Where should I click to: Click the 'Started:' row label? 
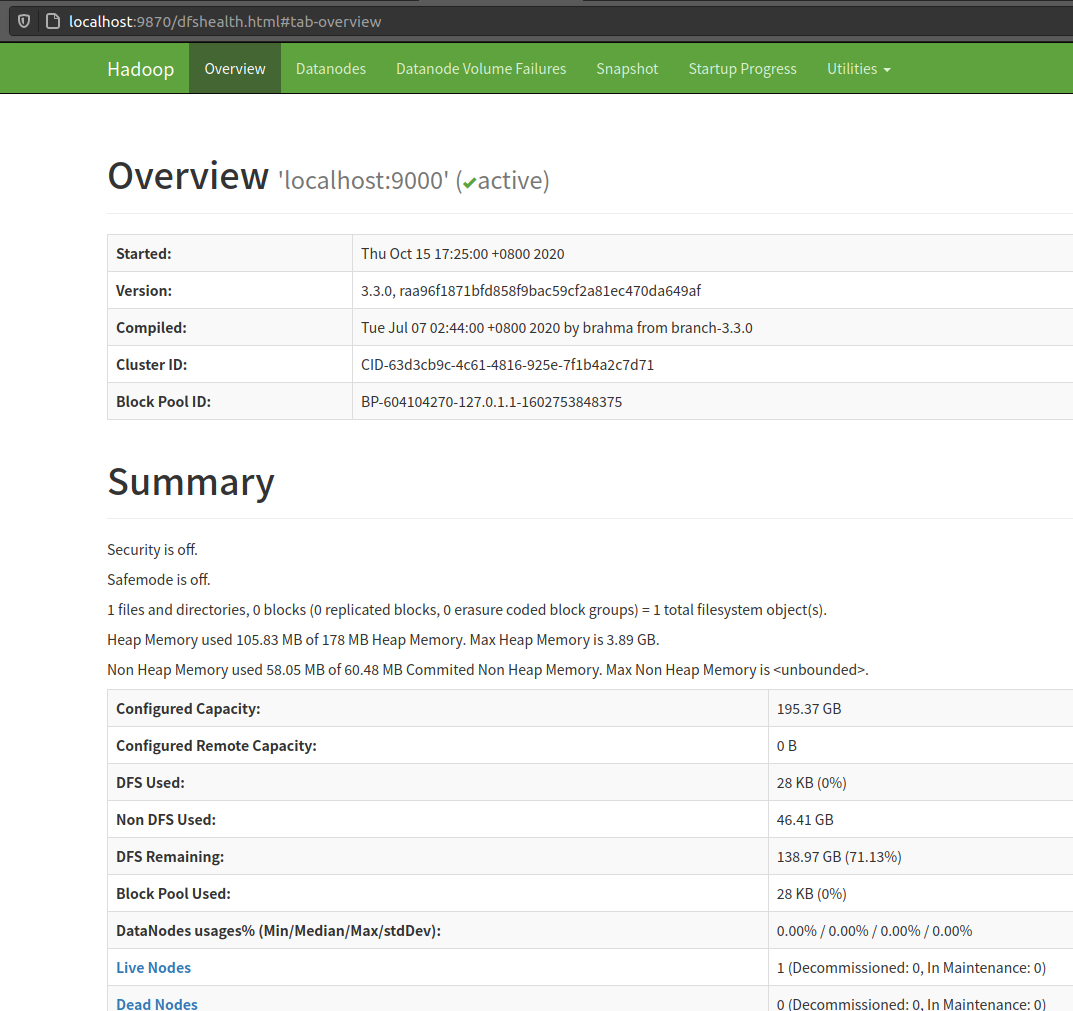[144, 254]
